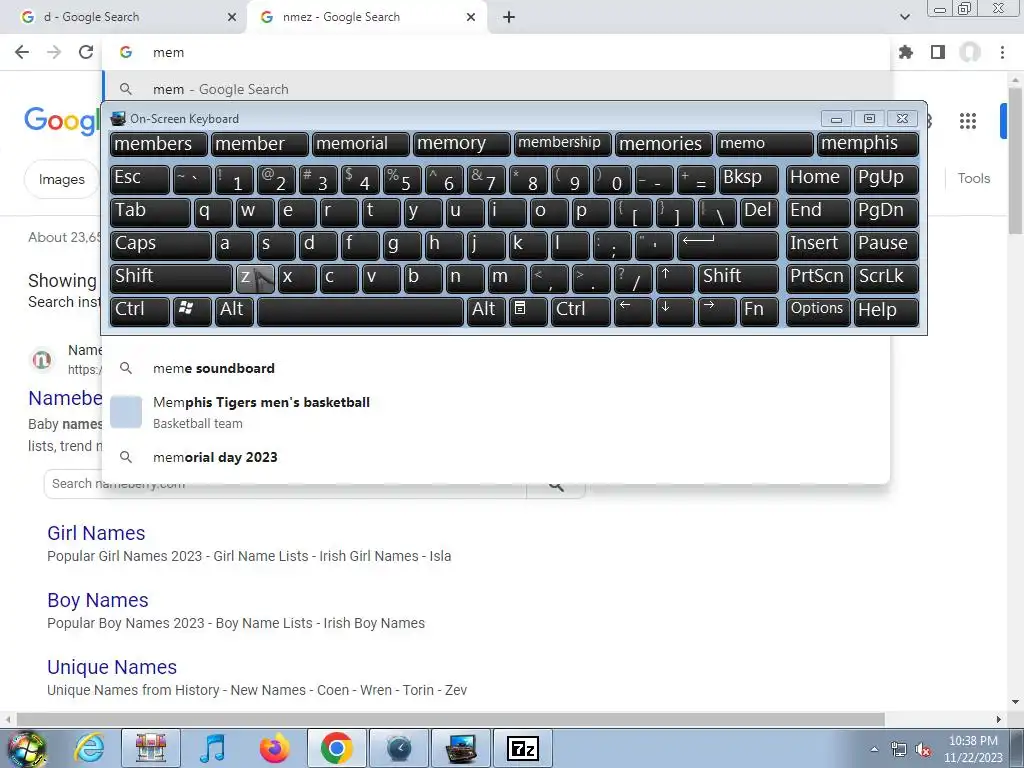Launch Internet Explorer from the taskbar

(x=88, y=748)
